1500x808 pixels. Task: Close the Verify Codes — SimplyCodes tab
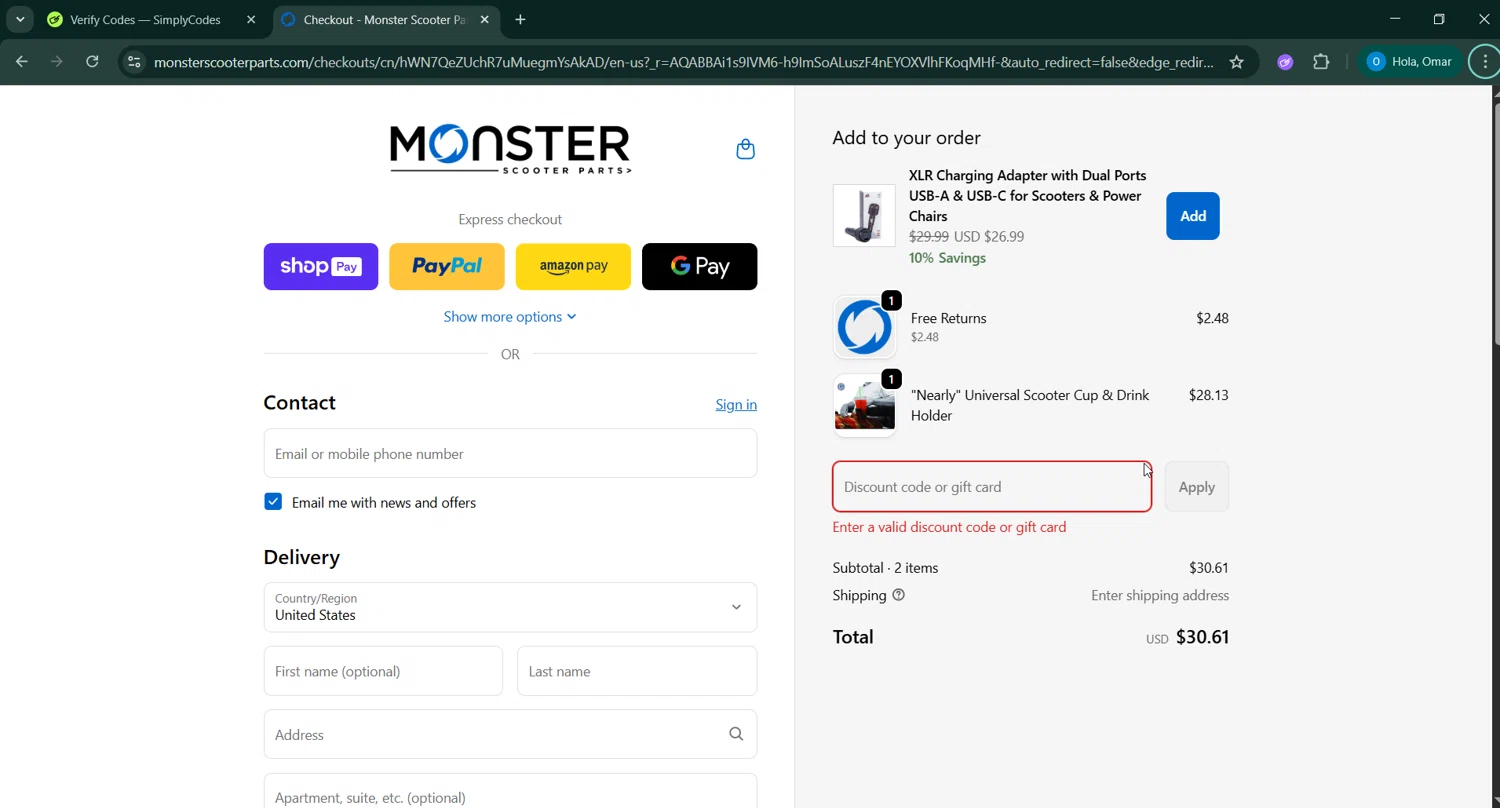click(251, 19)
